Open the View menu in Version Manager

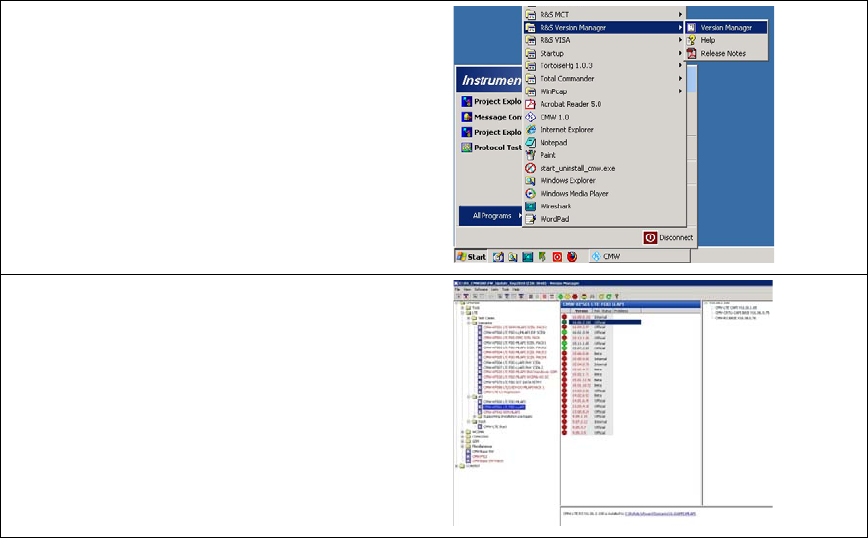click(467, 289)
